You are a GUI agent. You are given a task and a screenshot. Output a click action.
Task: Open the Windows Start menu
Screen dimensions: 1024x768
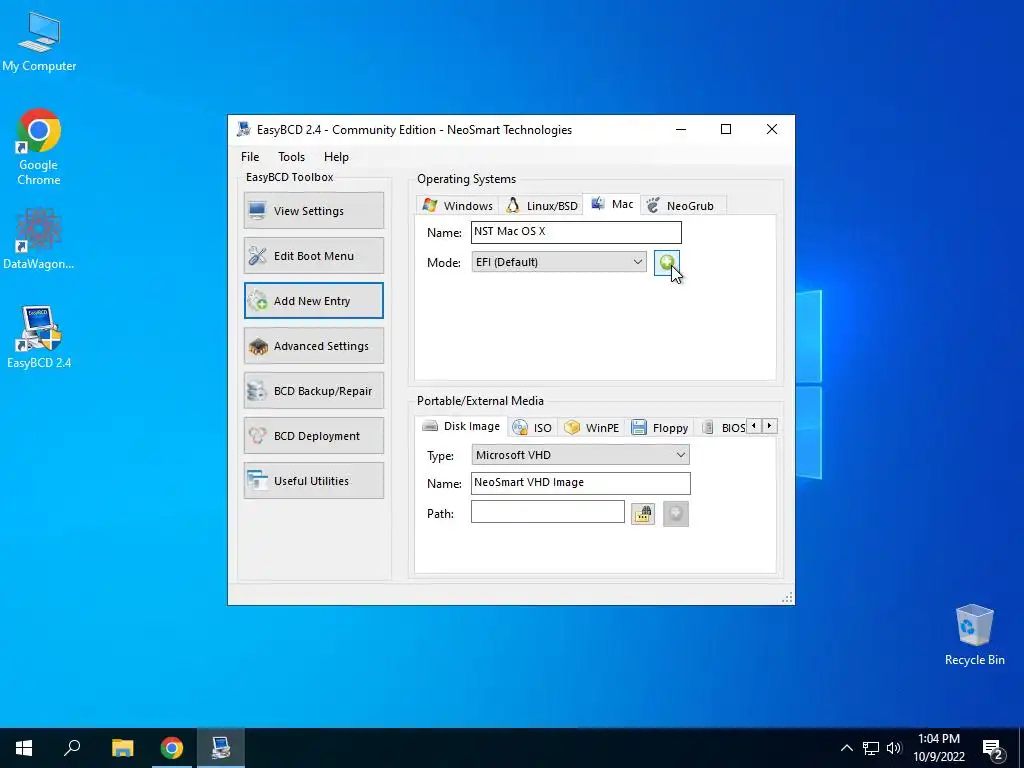(24, 748)
